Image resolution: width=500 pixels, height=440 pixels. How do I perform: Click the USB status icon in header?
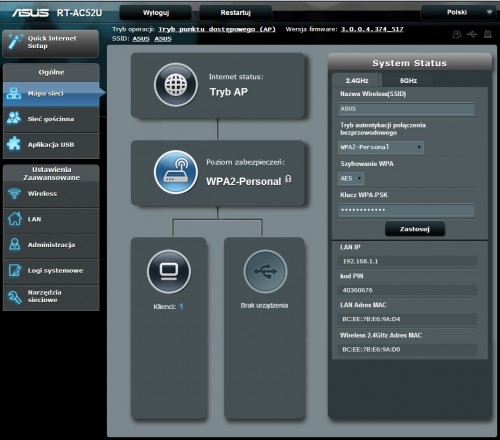[x=472, y=34]
